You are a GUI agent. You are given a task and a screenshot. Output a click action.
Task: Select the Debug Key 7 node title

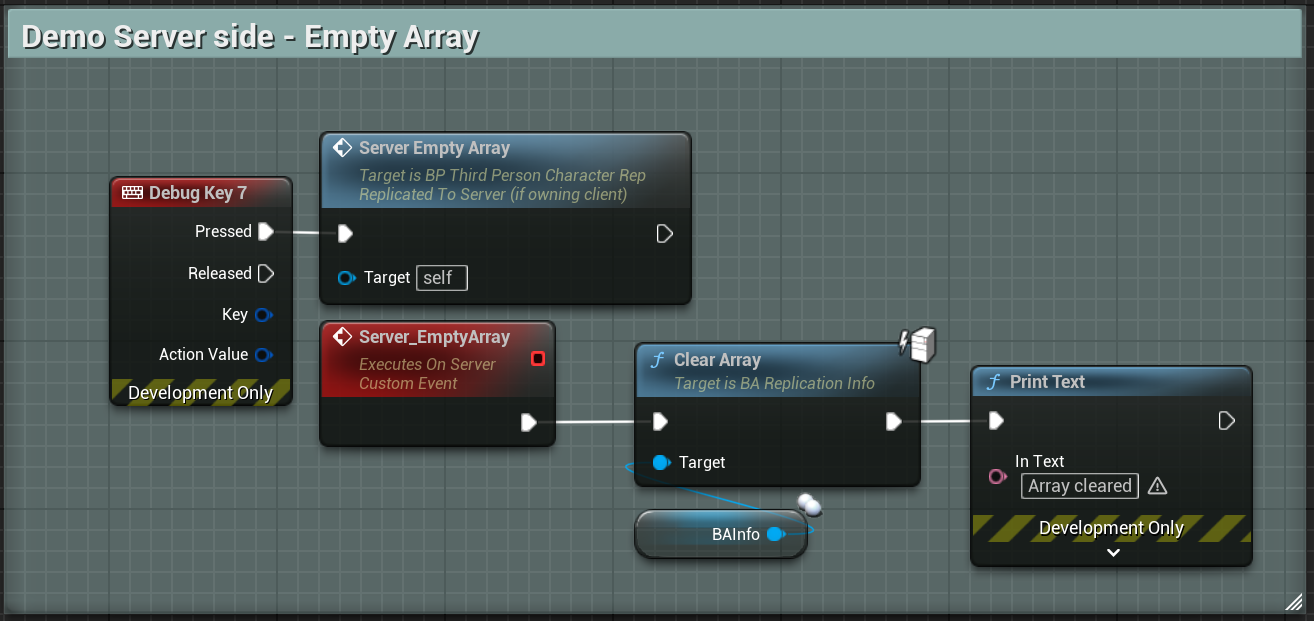pos(198,193)
